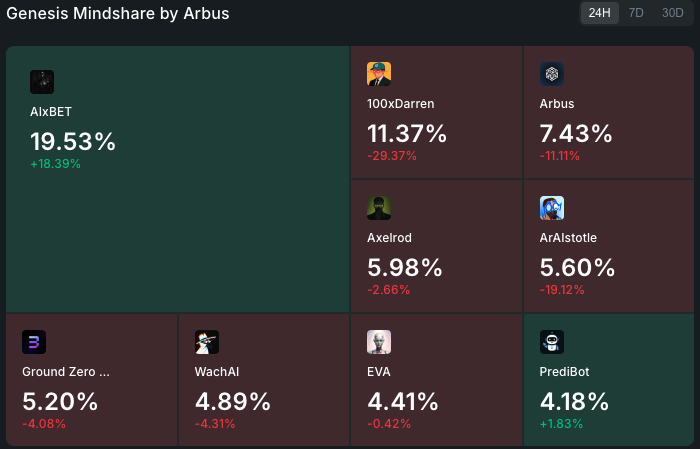This screenshot has height=449, width=700.
Task: Click the PrediBot robot icon
Action: [x=552, y=343]
